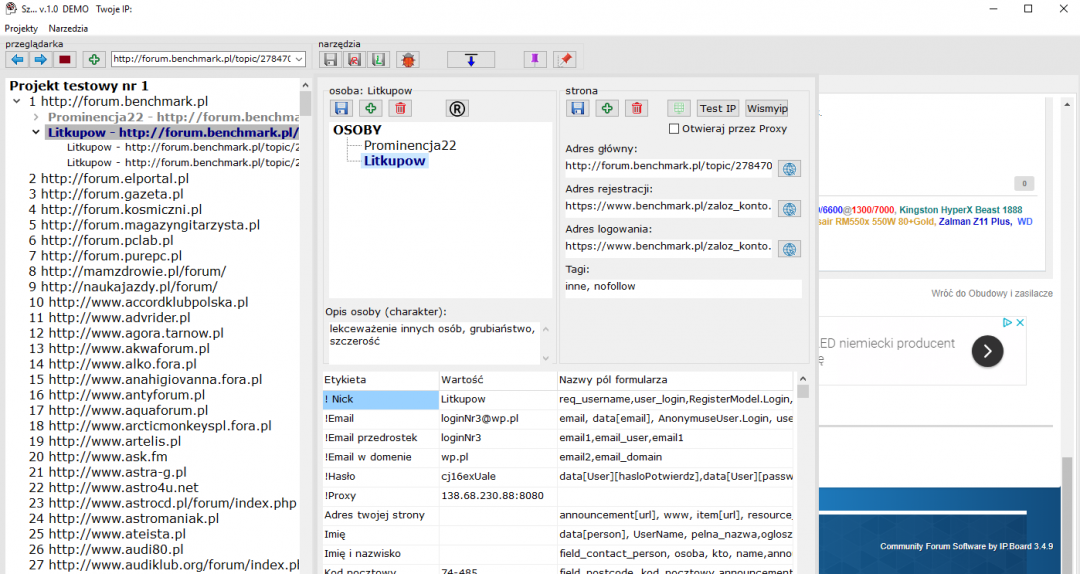Click the ladybug icon in narzędzia toolbar
The width and height of the screenshot is (1080, 574).
coord(408,60)
